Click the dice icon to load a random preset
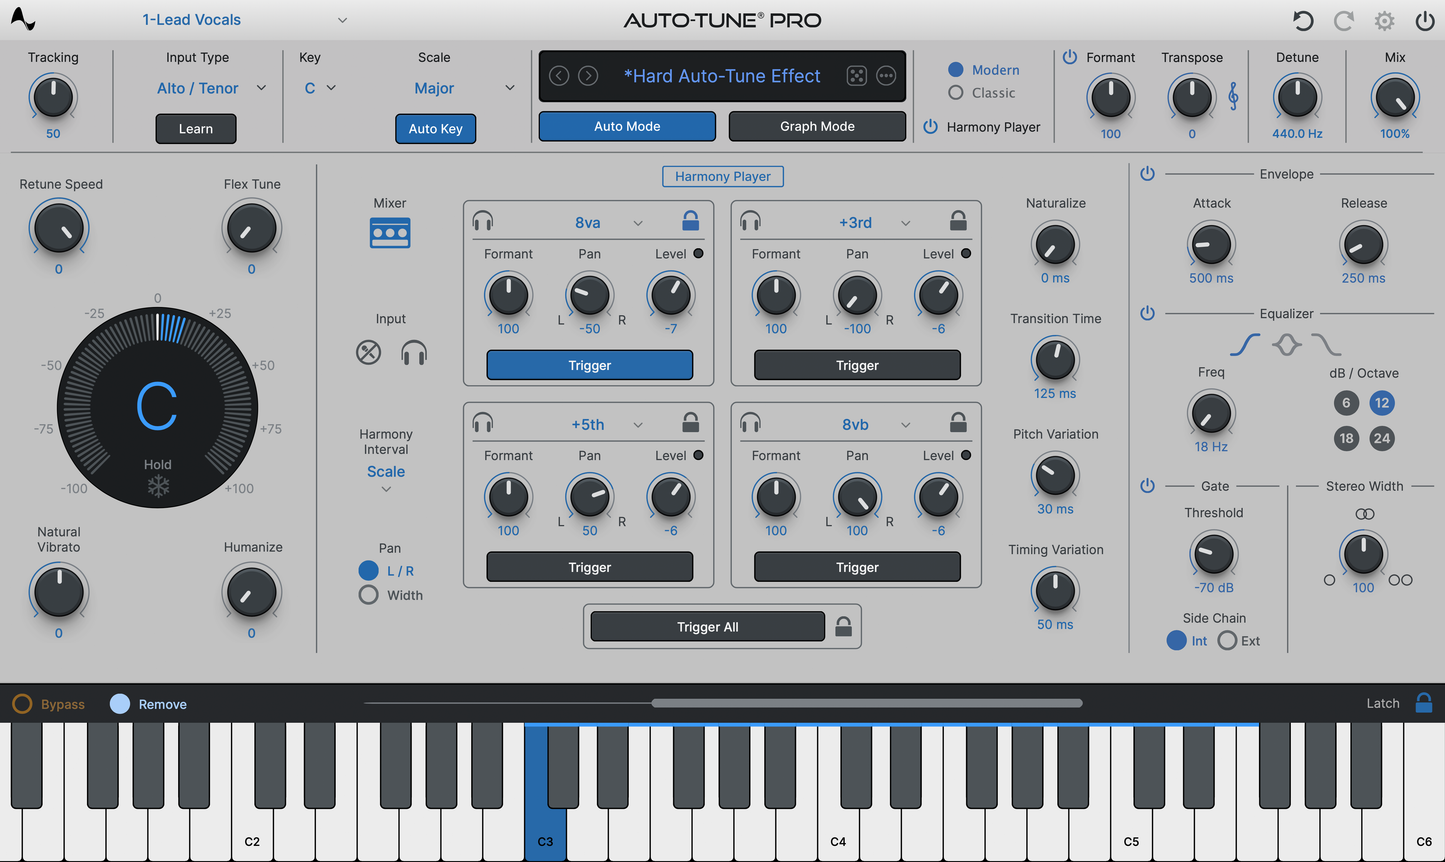Screen dimensions: 1445x862 tap(855, 76)
